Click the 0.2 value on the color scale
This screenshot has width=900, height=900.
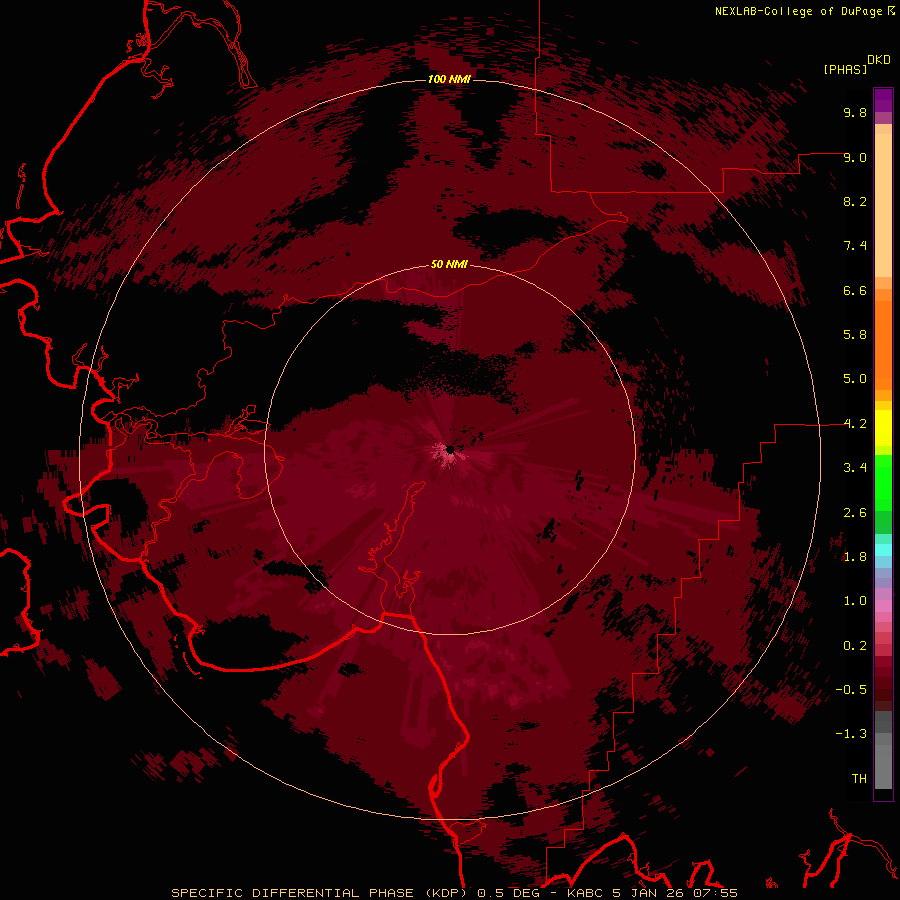[855, 646]
